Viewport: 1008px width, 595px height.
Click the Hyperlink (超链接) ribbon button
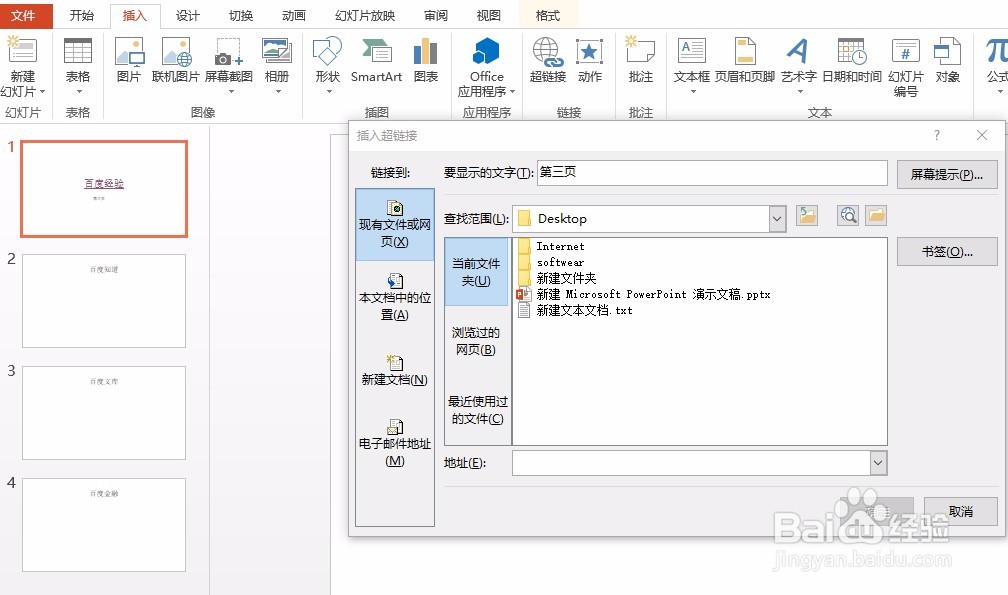pos(548,61)
